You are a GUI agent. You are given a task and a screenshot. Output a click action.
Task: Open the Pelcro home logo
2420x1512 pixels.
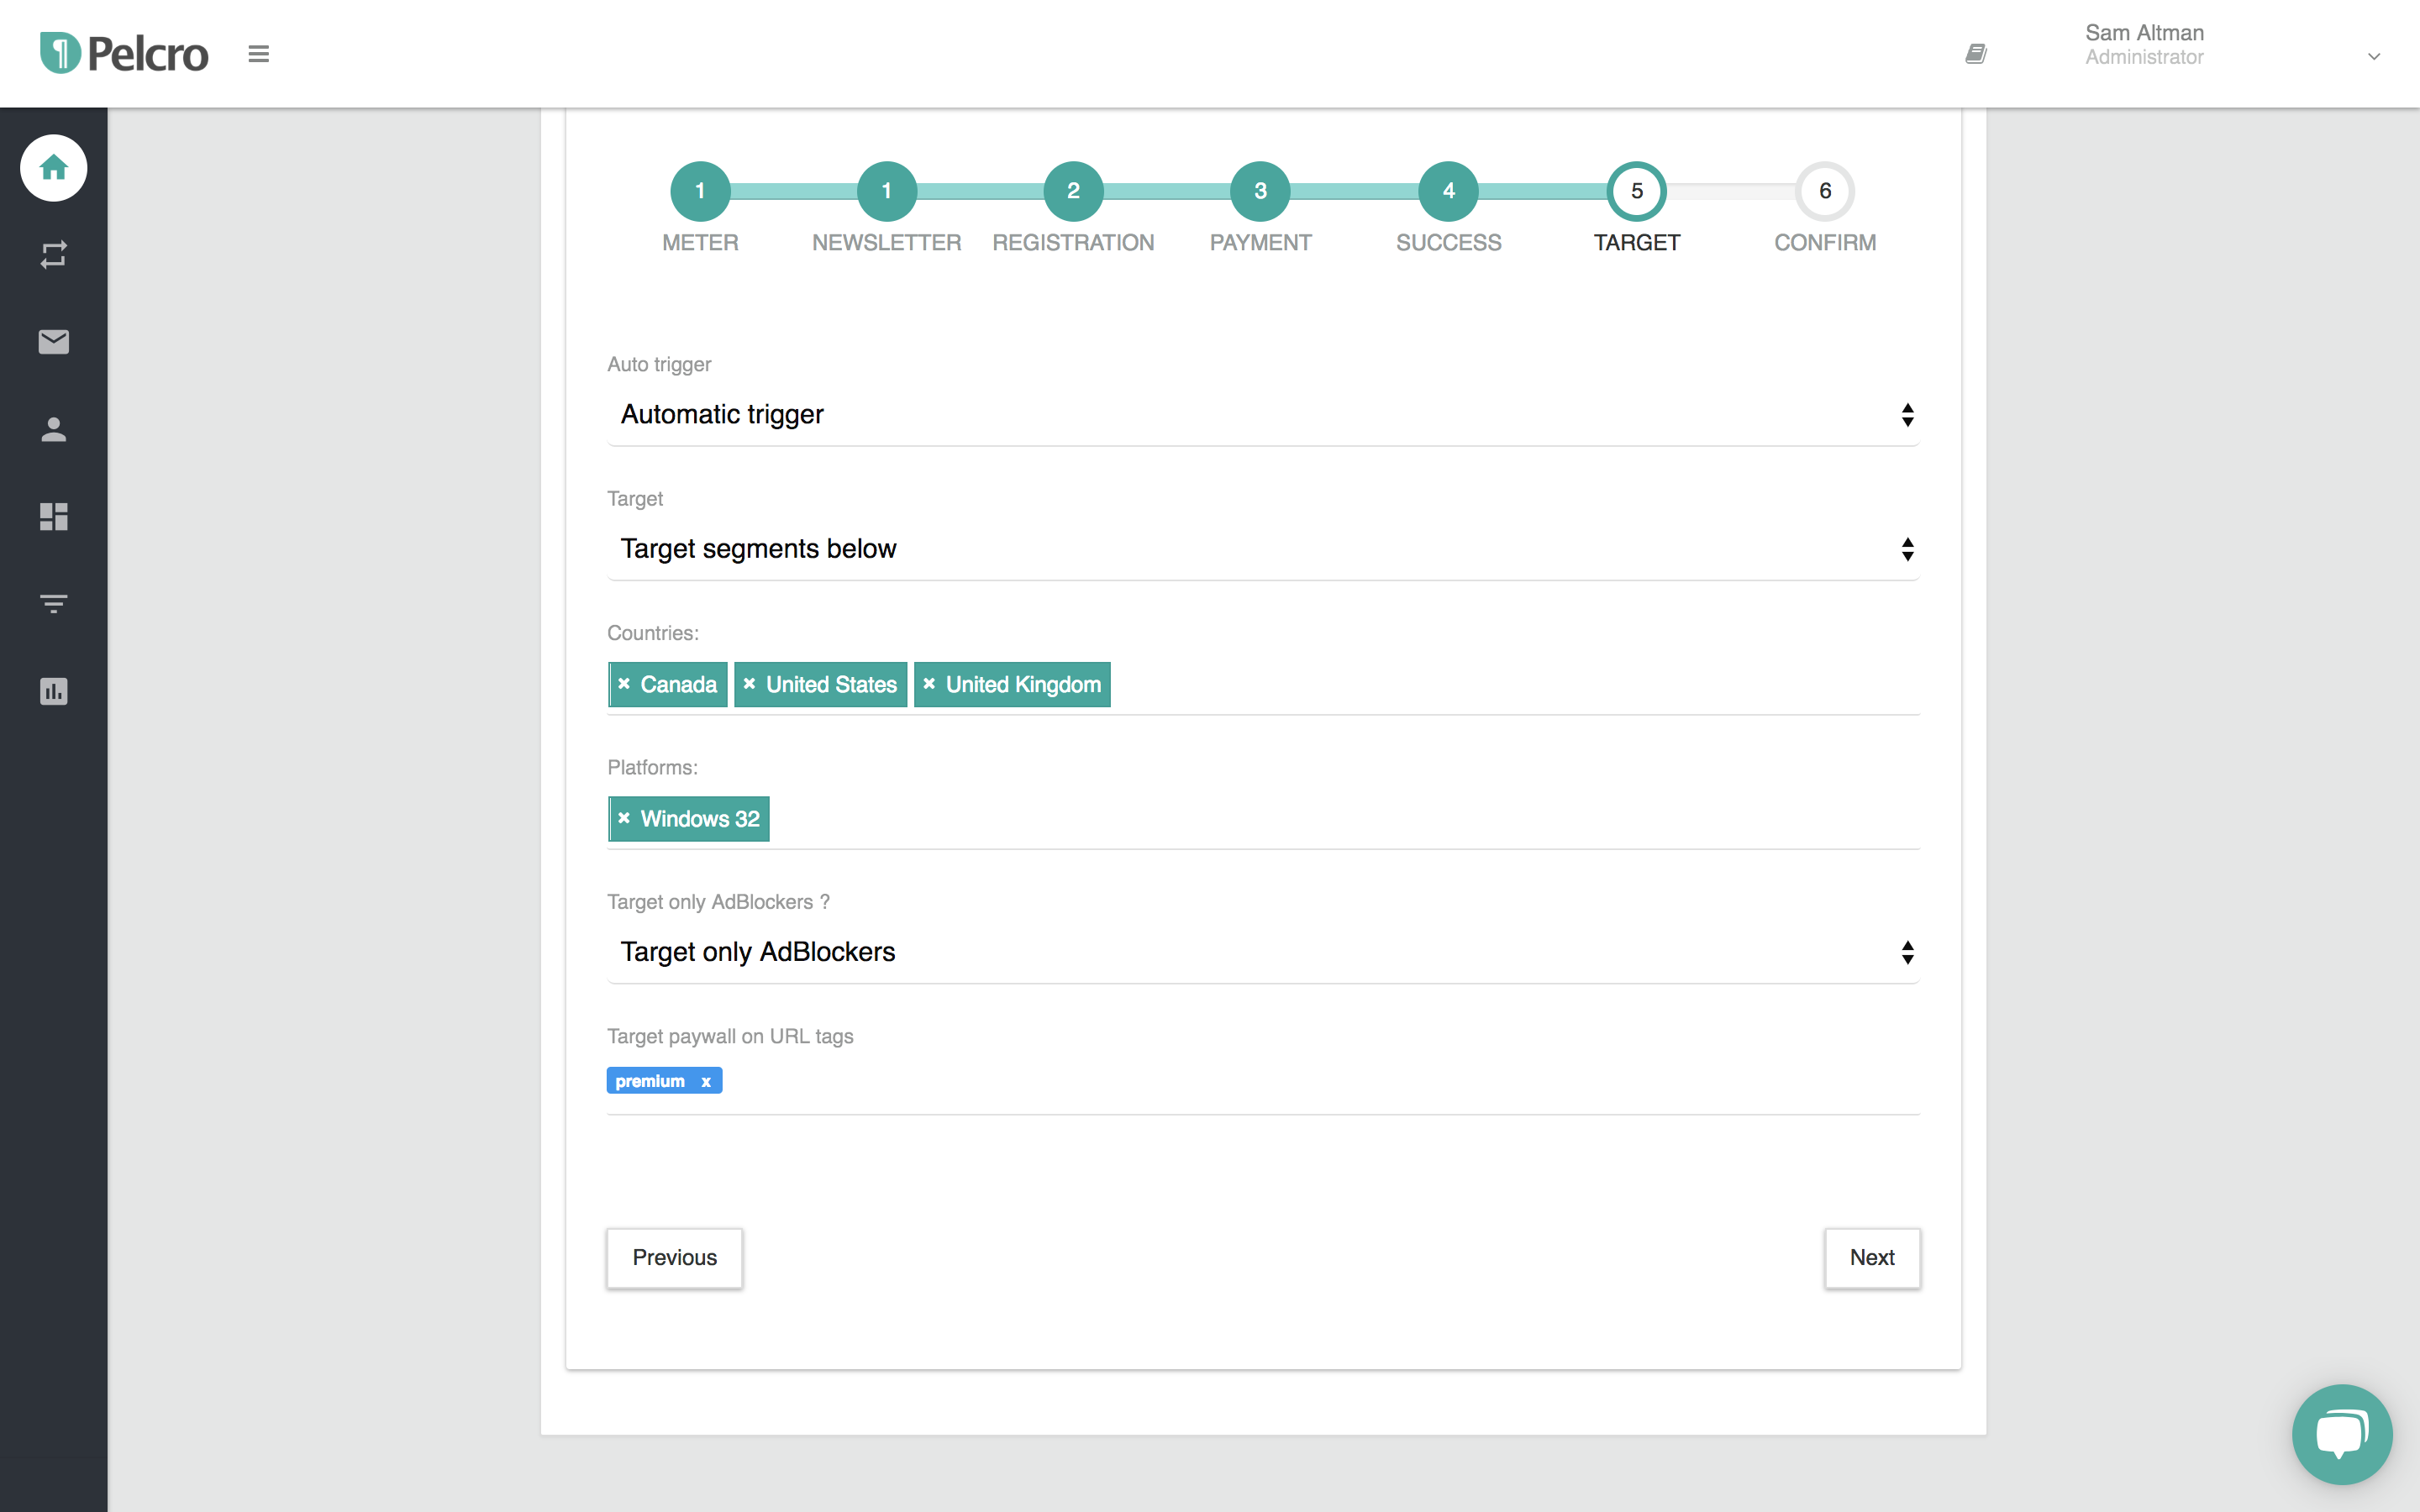click(x=124, y=53)
